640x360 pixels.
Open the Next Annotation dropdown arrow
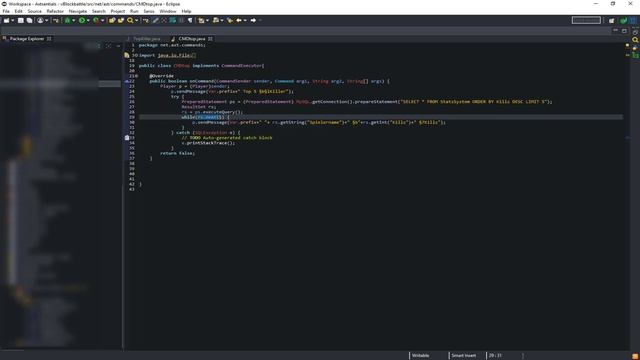click(207, 20)
